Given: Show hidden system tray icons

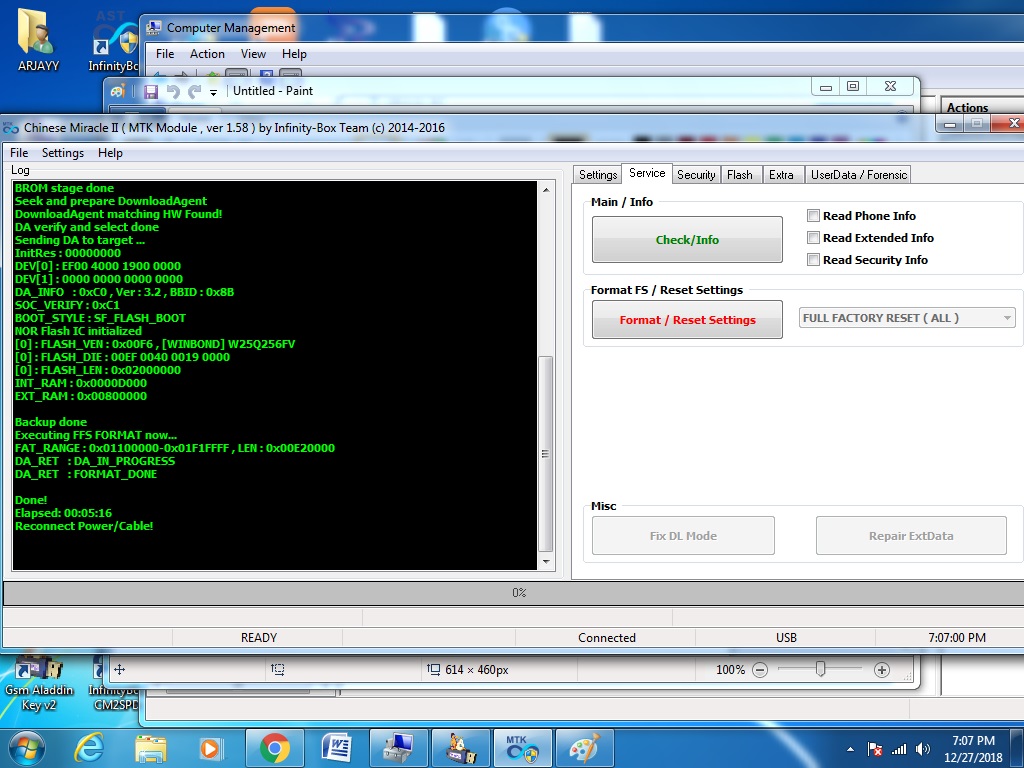Looking at the screenshot, I should [x=850, y=749].
